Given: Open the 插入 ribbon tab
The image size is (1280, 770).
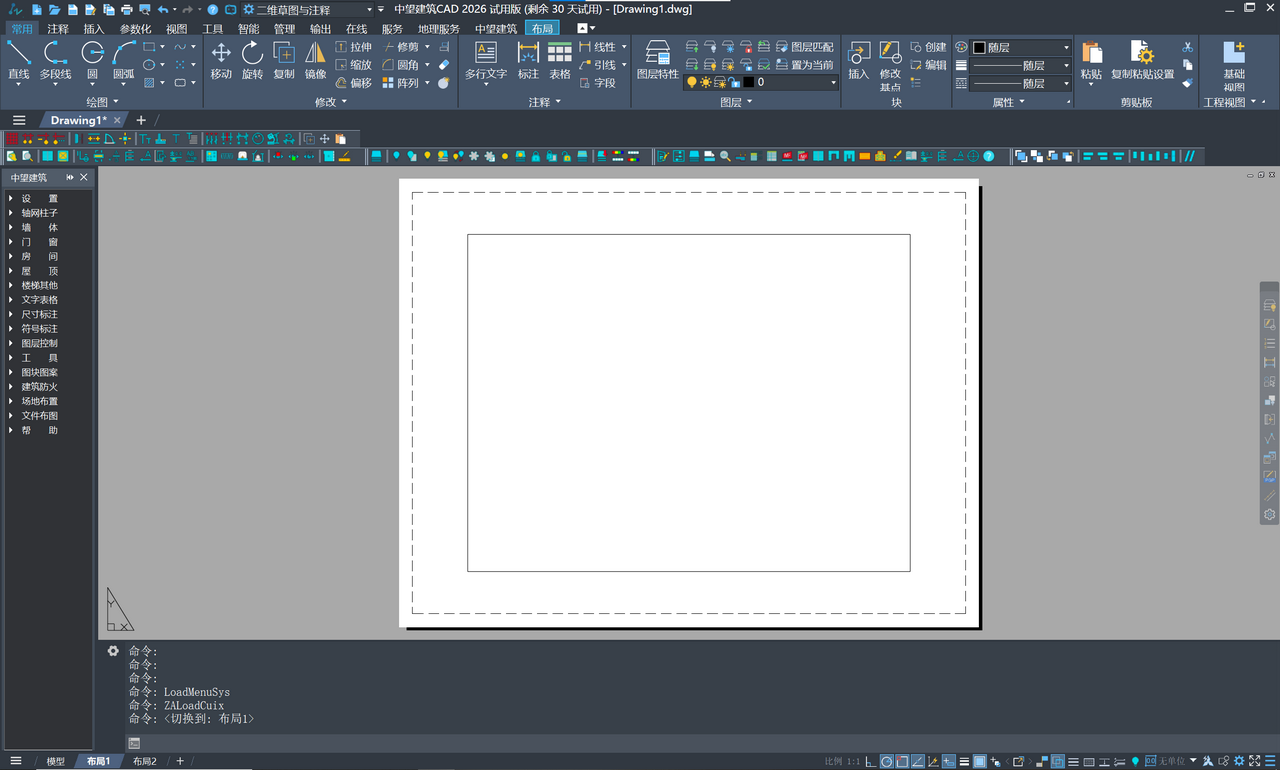Looking at the screenshot, I should click(93, 29).
